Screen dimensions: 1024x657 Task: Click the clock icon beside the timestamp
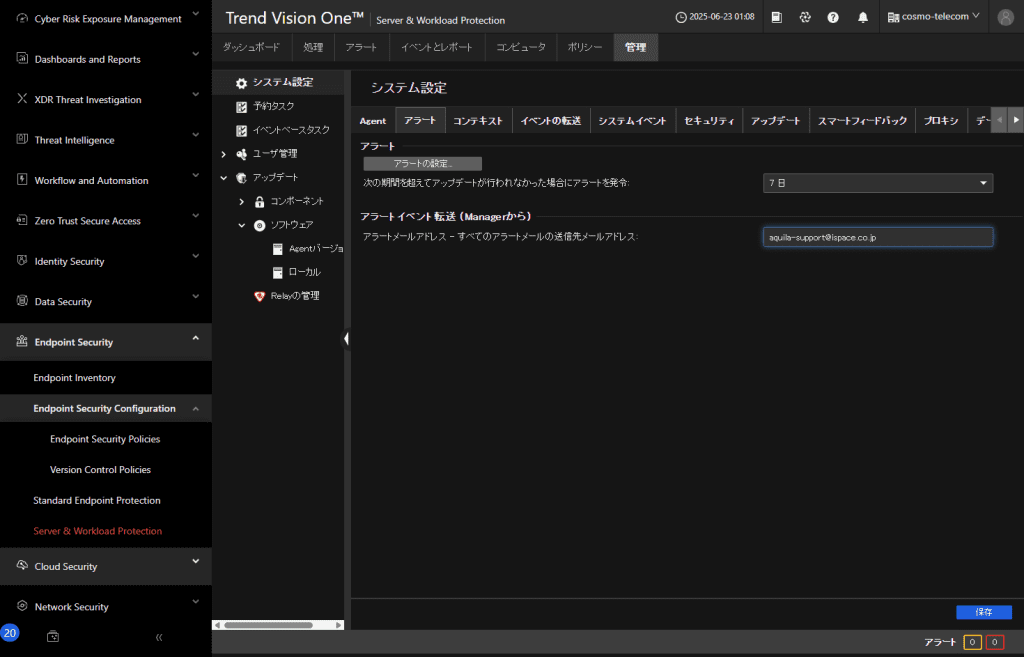[680, 17]
